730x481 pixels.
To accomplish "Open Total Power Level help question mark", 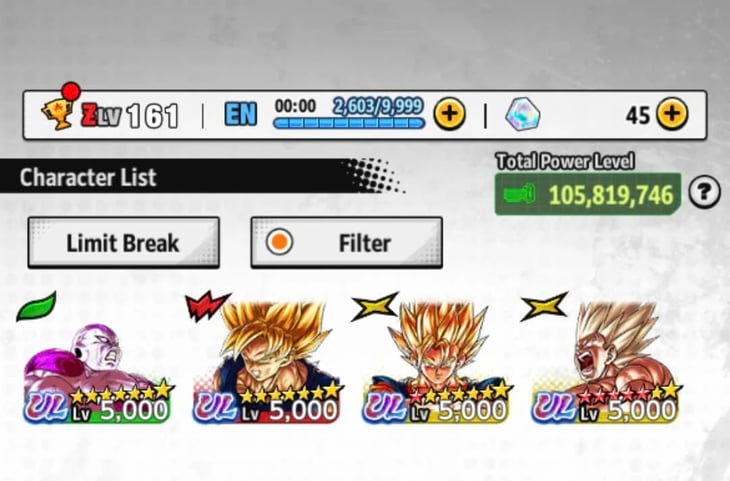I will coord(704,191).
